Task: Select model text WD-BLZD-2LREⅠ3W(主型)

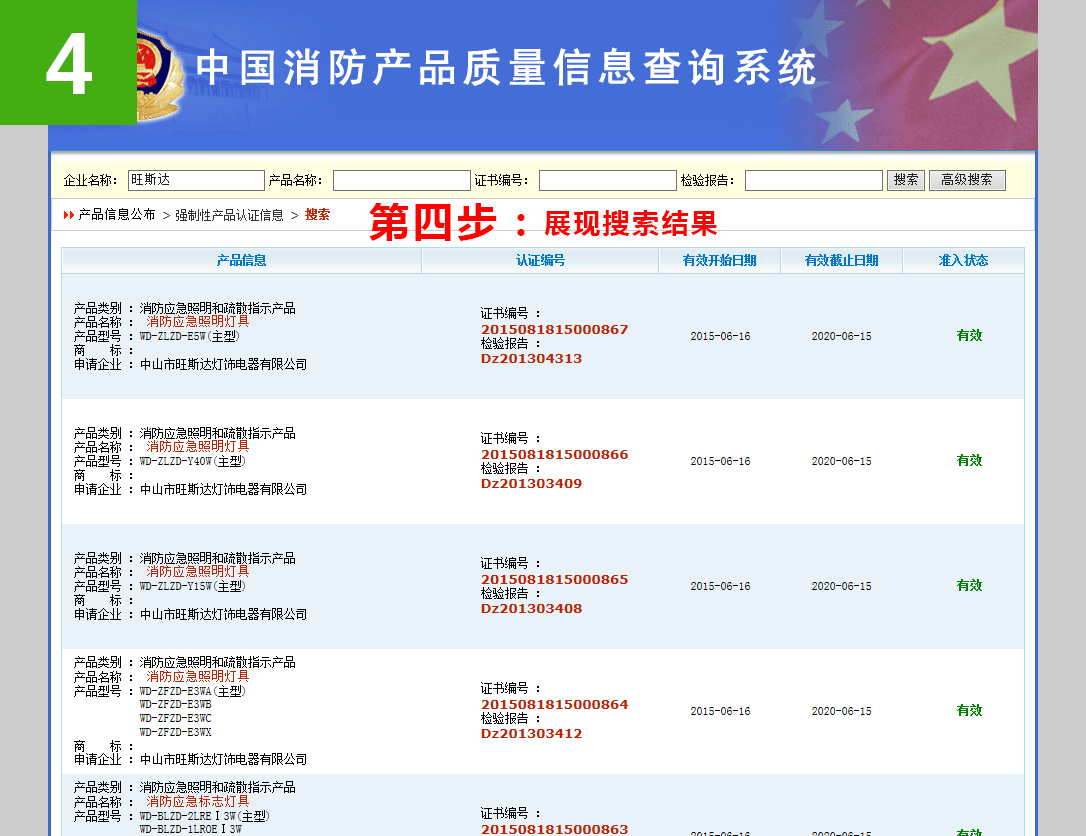Action: (x=204, y=817)
